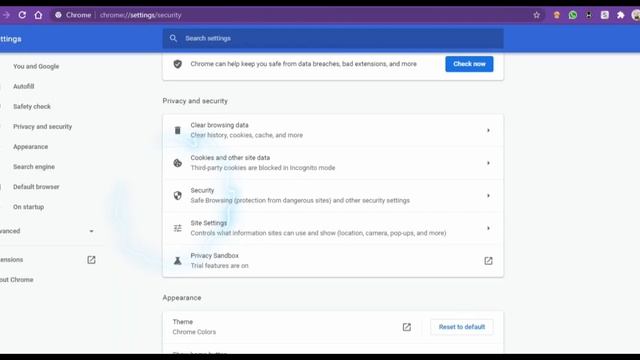Click the forward navigation arrow
The image size is (640, 360).
click(x=6, y=15)
